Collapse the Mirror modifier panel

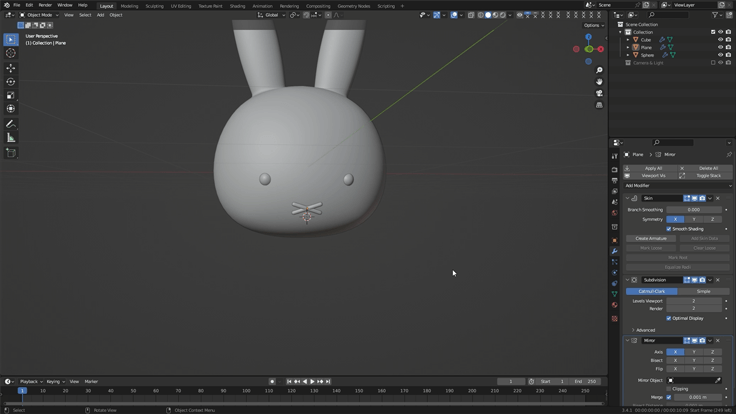click(x=628, y=341)
